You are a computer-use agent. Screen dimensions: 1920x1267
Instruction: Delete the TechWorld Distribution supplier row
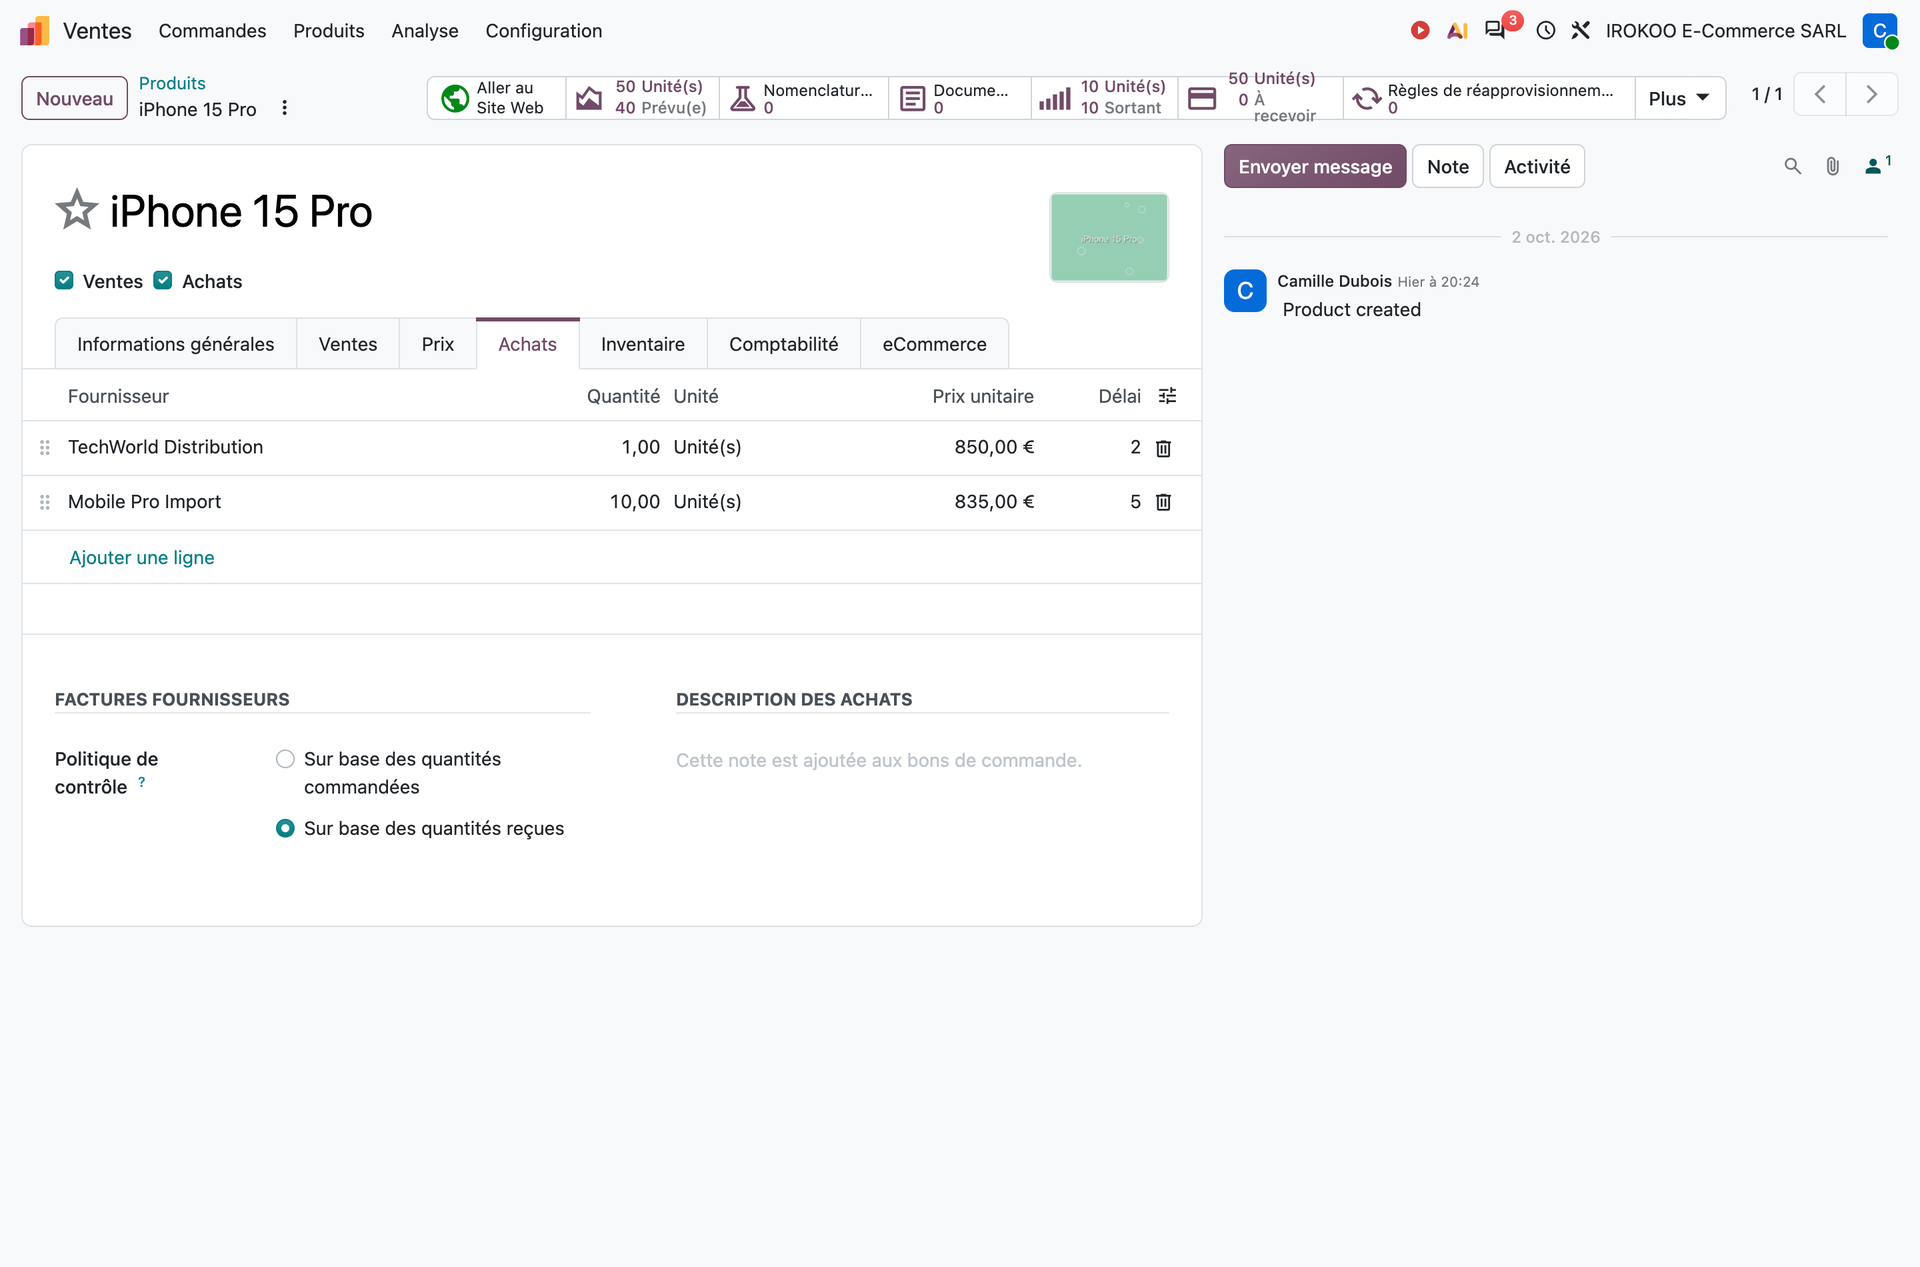tap(1163, 448)
